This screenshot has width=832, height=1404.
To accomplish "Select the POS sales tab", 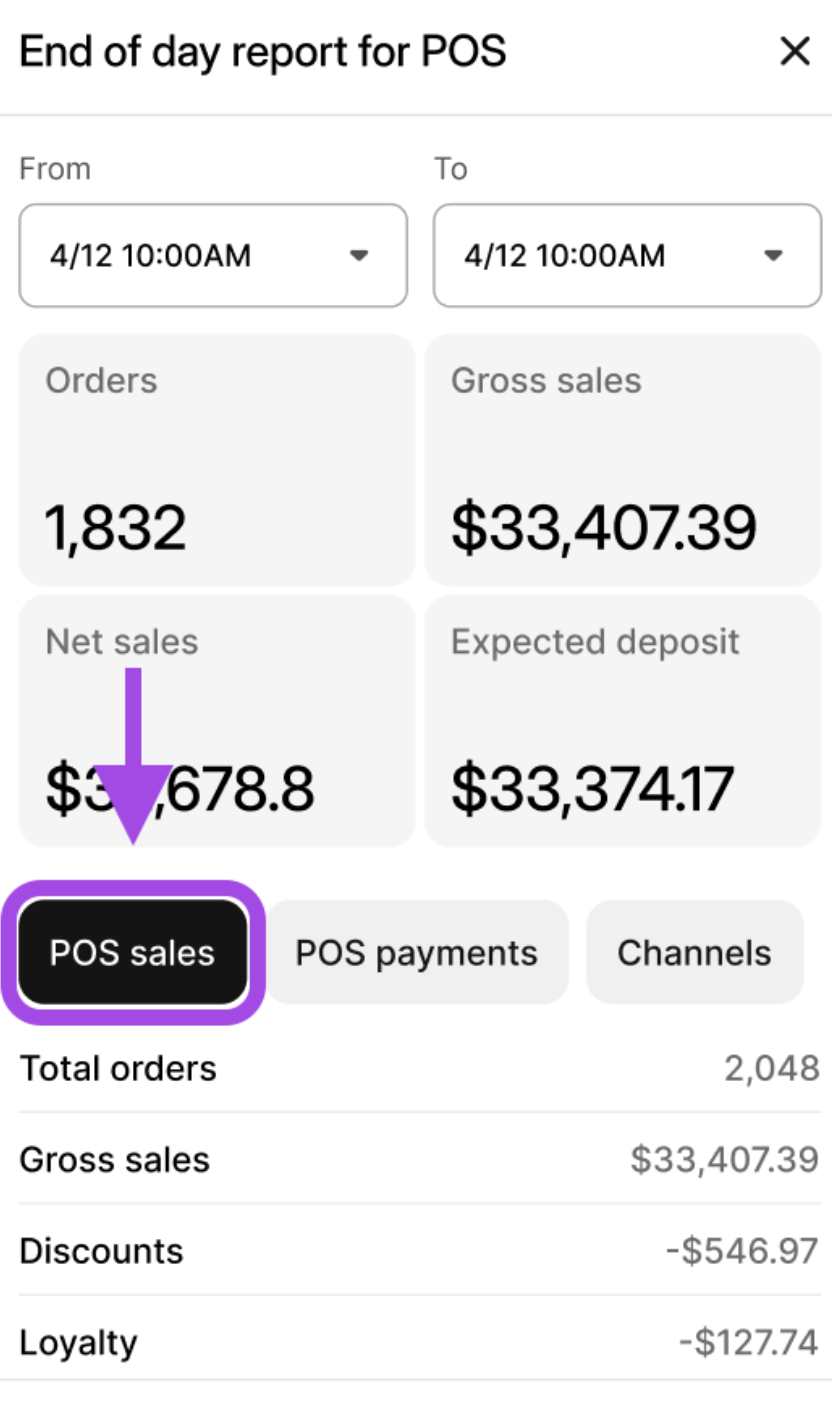I will (132, 953).
